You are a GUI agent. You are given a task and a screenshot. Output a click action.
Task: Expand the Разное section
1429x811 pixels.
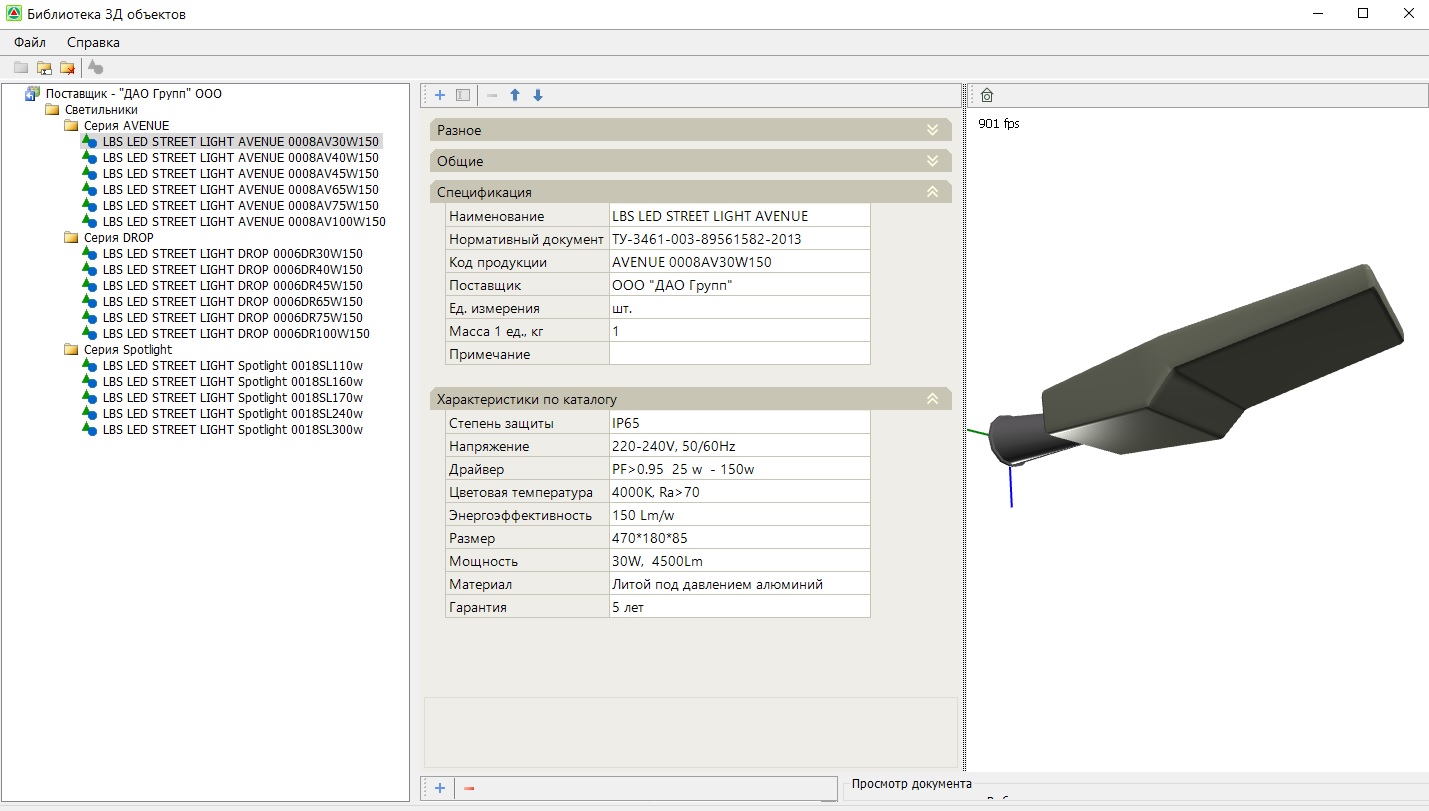pyautogui.click(x=932, y=130)
